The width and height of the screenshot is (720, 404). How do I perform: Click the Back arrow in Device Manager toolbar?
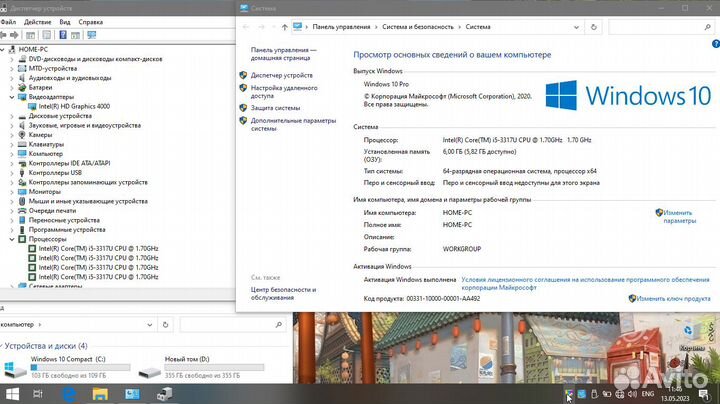pyautogui.click(x=3, y=35)
